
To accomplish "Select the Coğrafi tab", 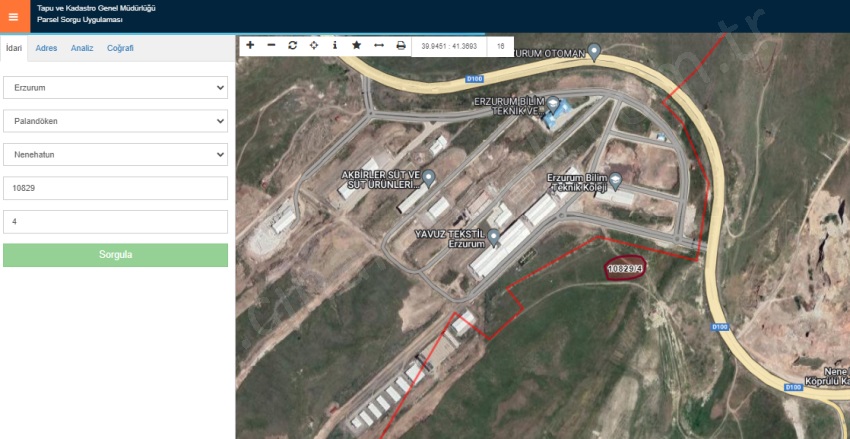I will click(120, 48).
